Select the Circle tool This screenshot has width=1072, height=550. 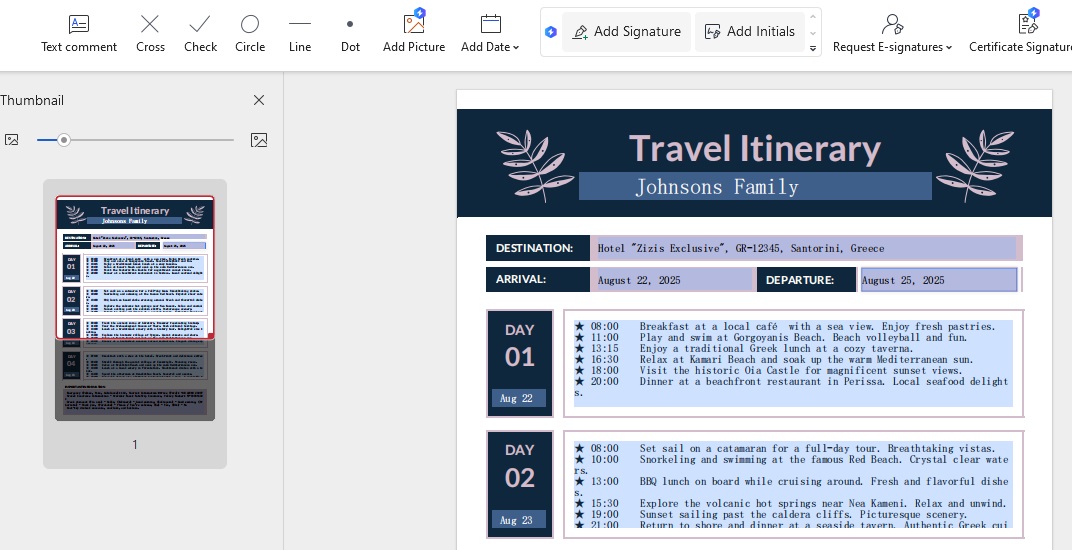[250, 34]
